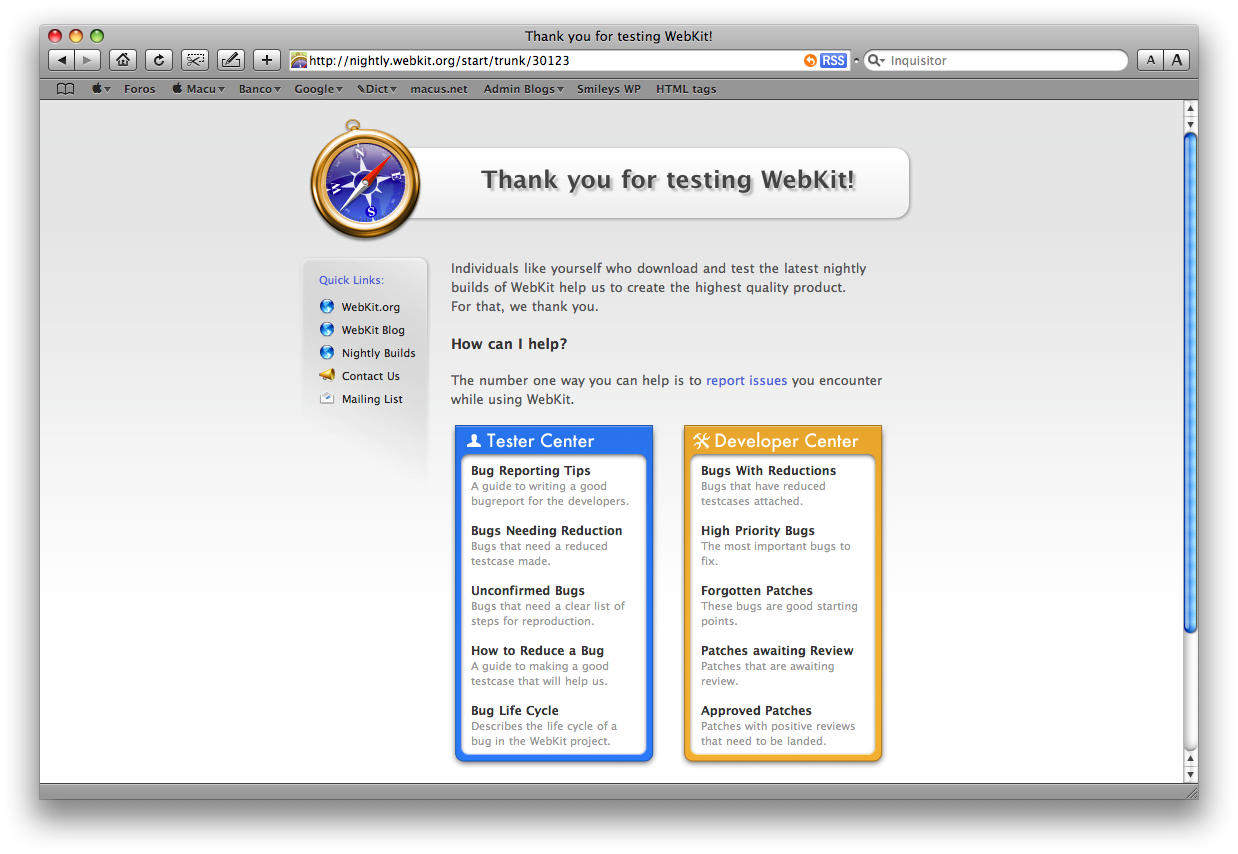Go back using the back arrow button

point(62,60)
